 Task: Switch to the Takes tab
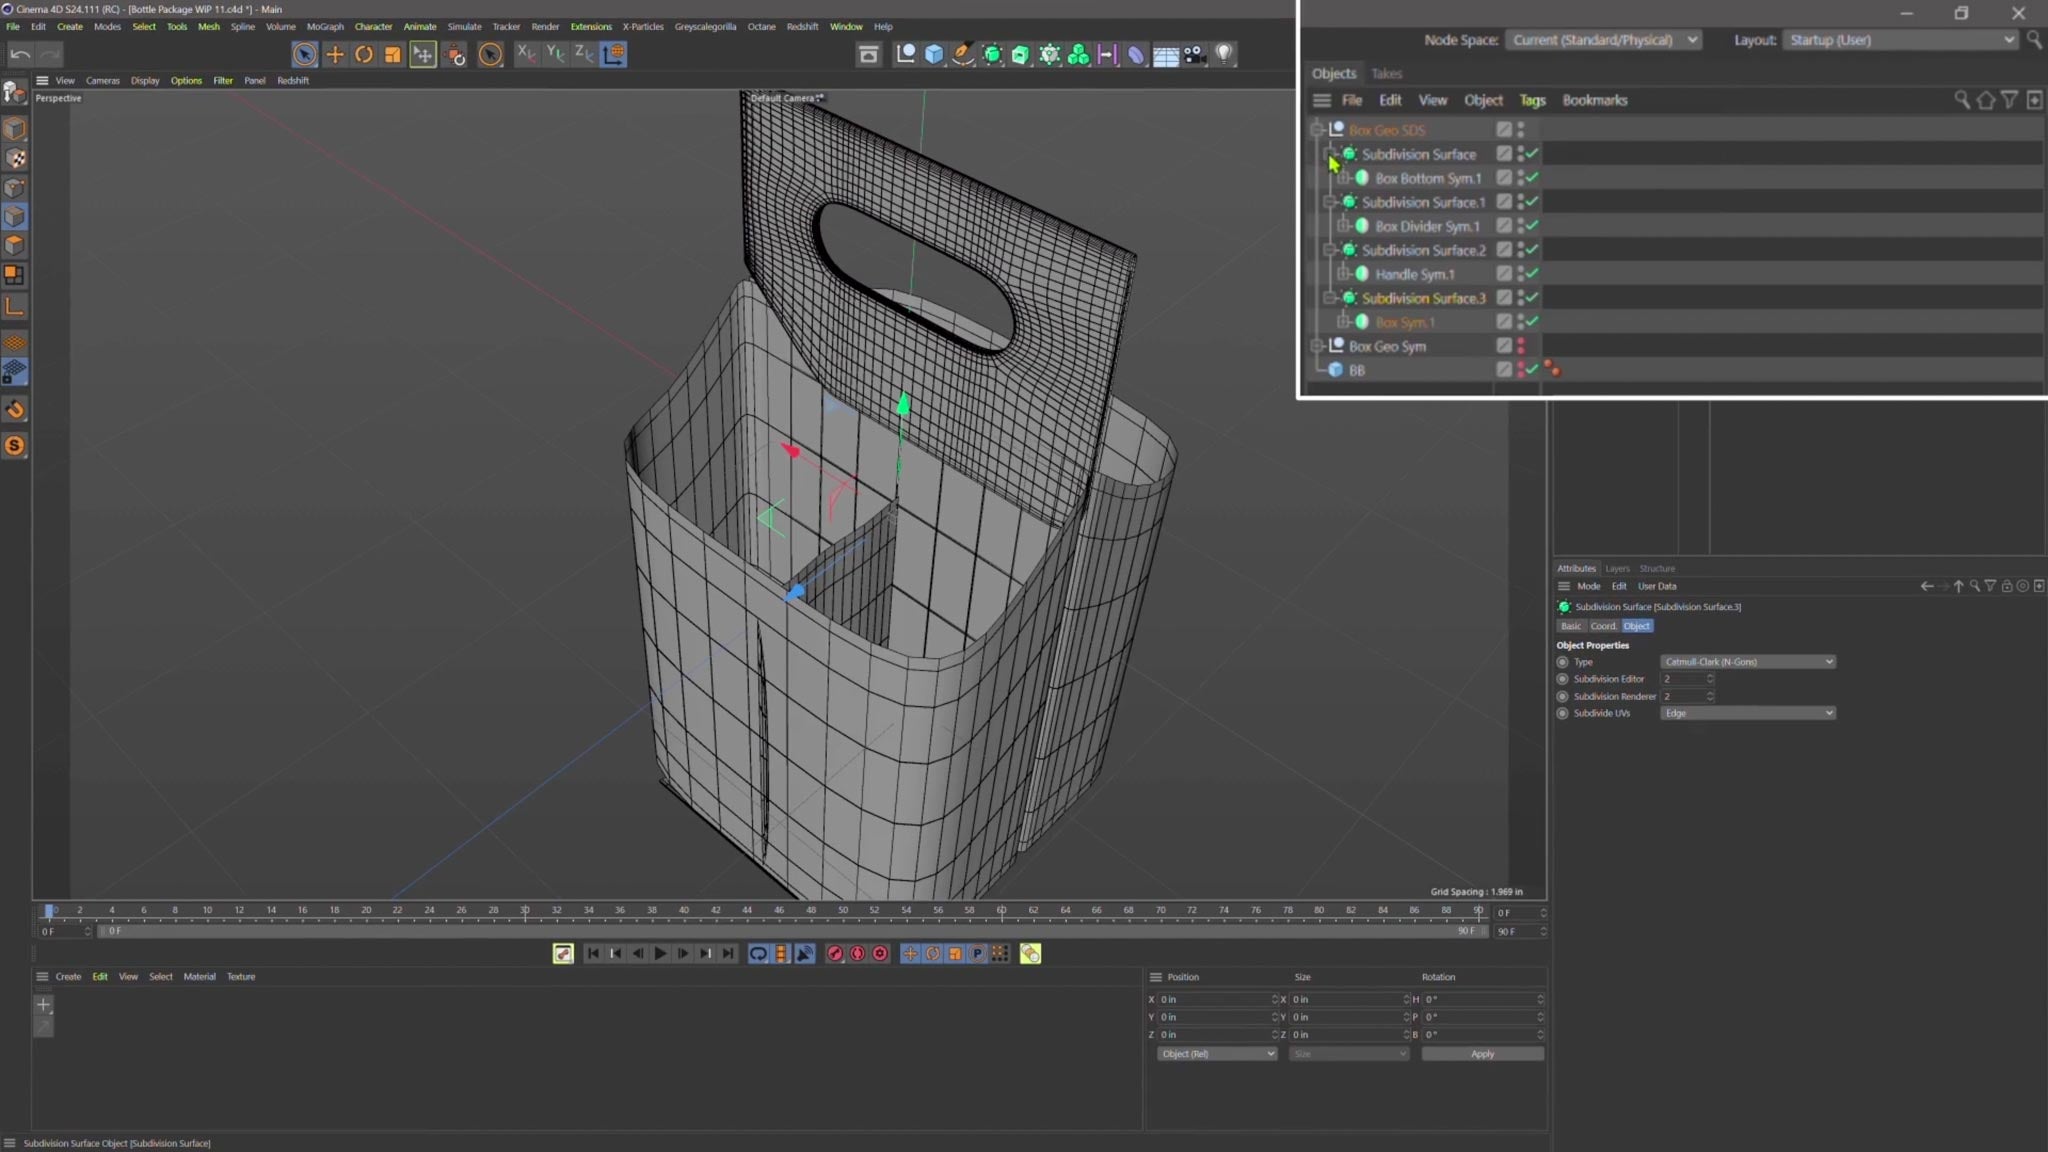(x=1387, y=74)
